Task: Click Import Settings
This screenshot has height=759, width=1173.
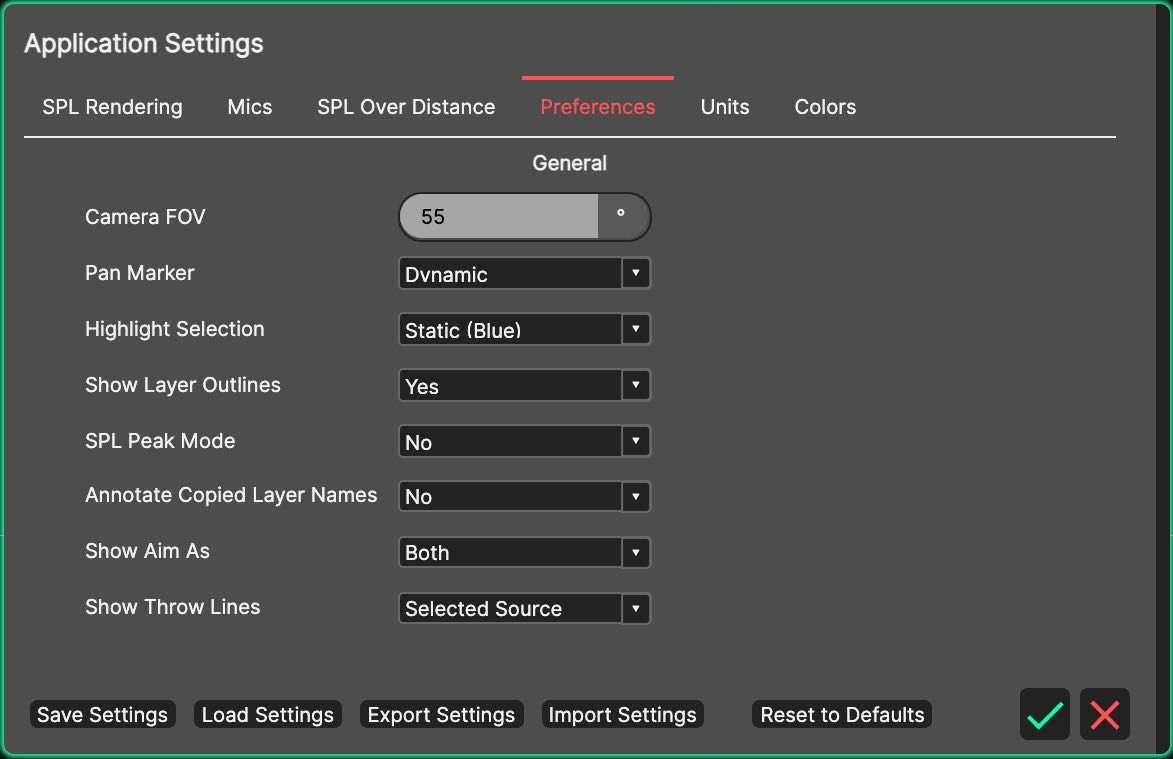Action: 622,715
